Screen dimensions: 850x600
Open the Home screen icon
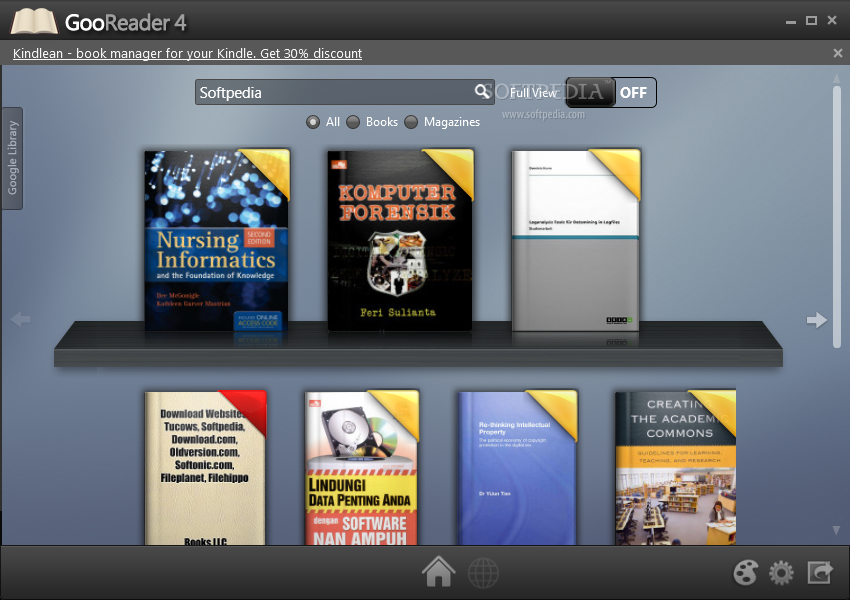tap(439, 572)
